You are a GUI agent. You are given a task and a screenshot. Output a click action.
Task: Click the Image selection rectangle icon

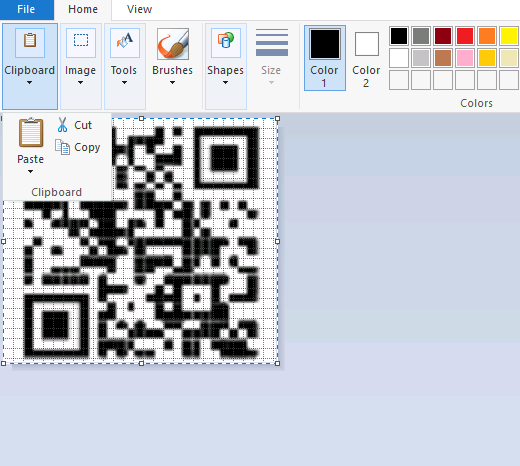coord(81,40)
